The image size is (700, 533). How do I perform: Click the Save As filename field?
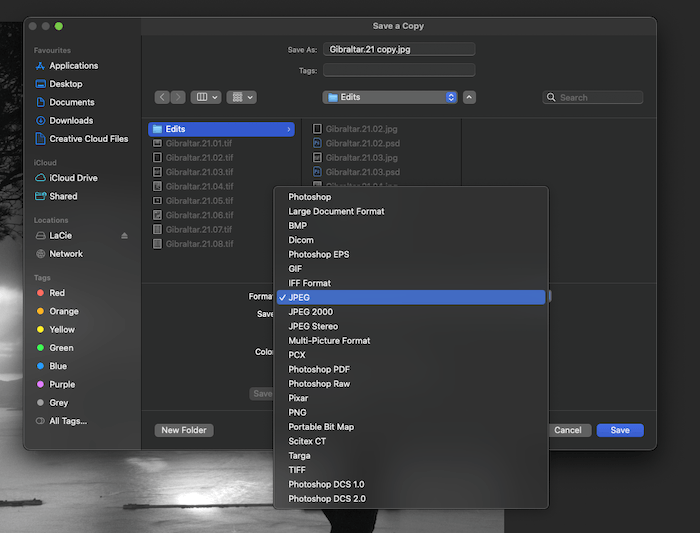398,49
